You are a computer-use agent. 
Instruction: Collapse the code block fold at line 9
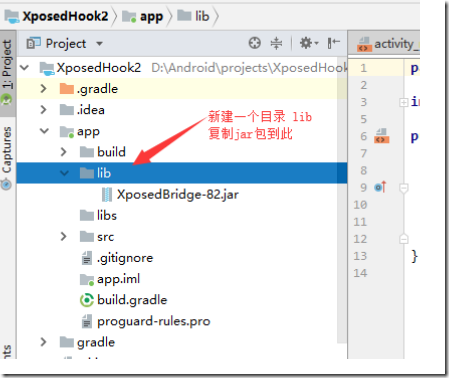point(404,188)
